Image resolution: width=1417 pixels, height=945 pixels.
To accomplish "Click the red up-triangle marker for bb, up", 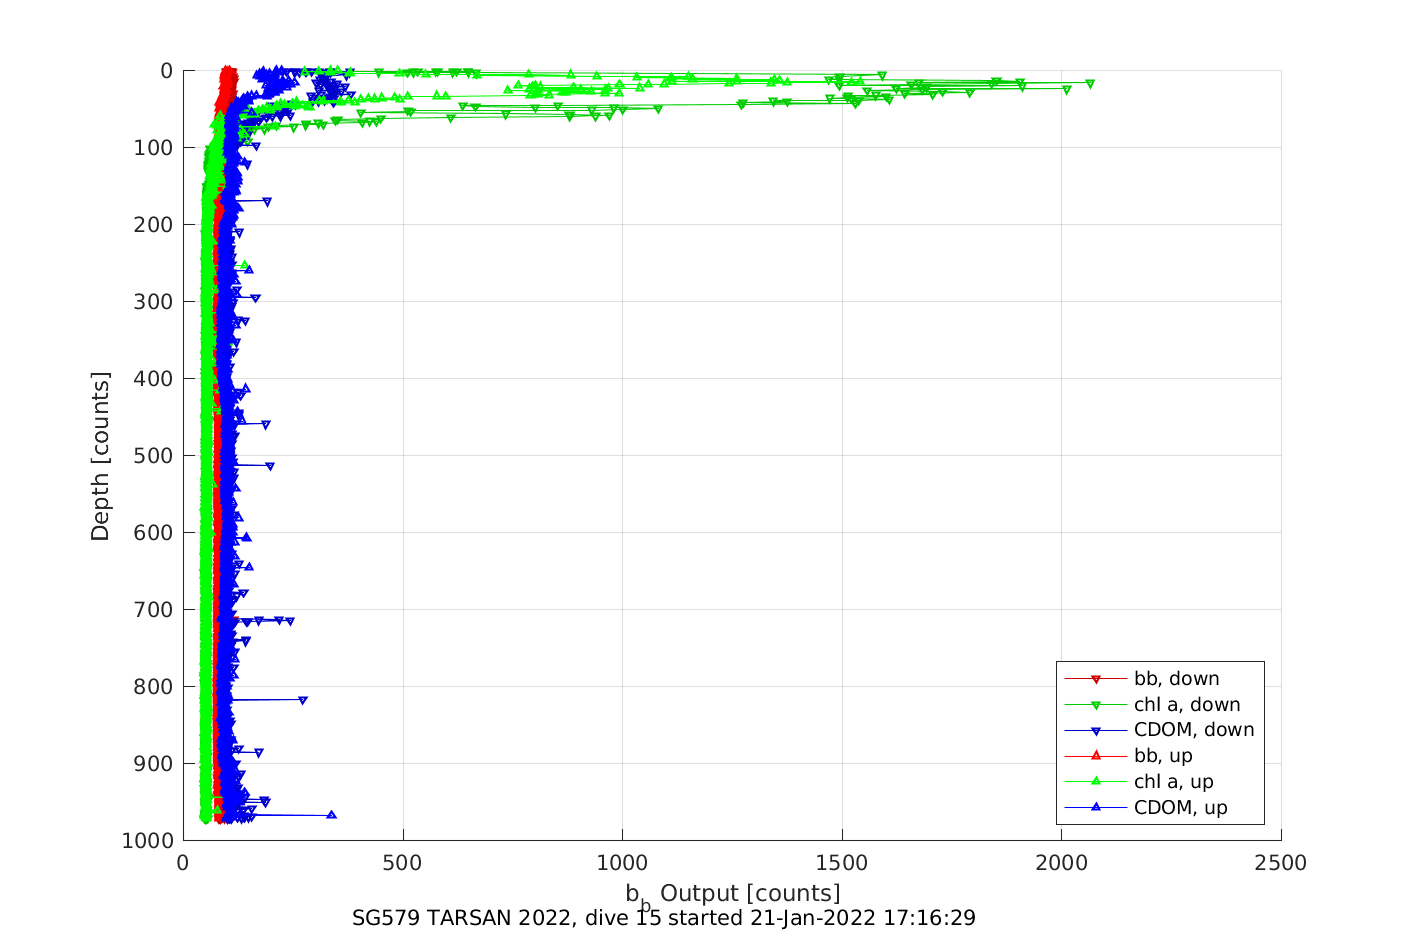I will point(1095,756).
